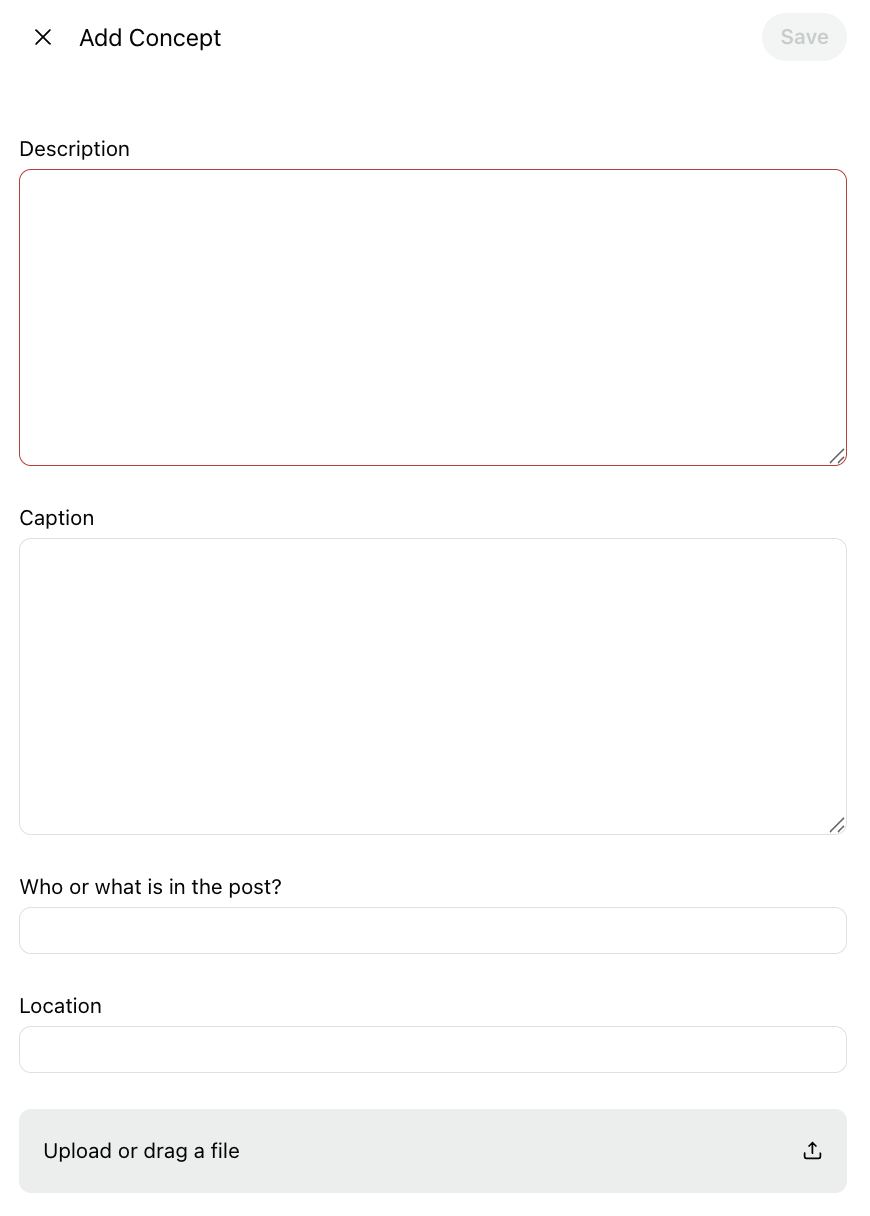Dismiss the form using the X icon
This screenshot has height=1216, width=870.
click(43, 37)
